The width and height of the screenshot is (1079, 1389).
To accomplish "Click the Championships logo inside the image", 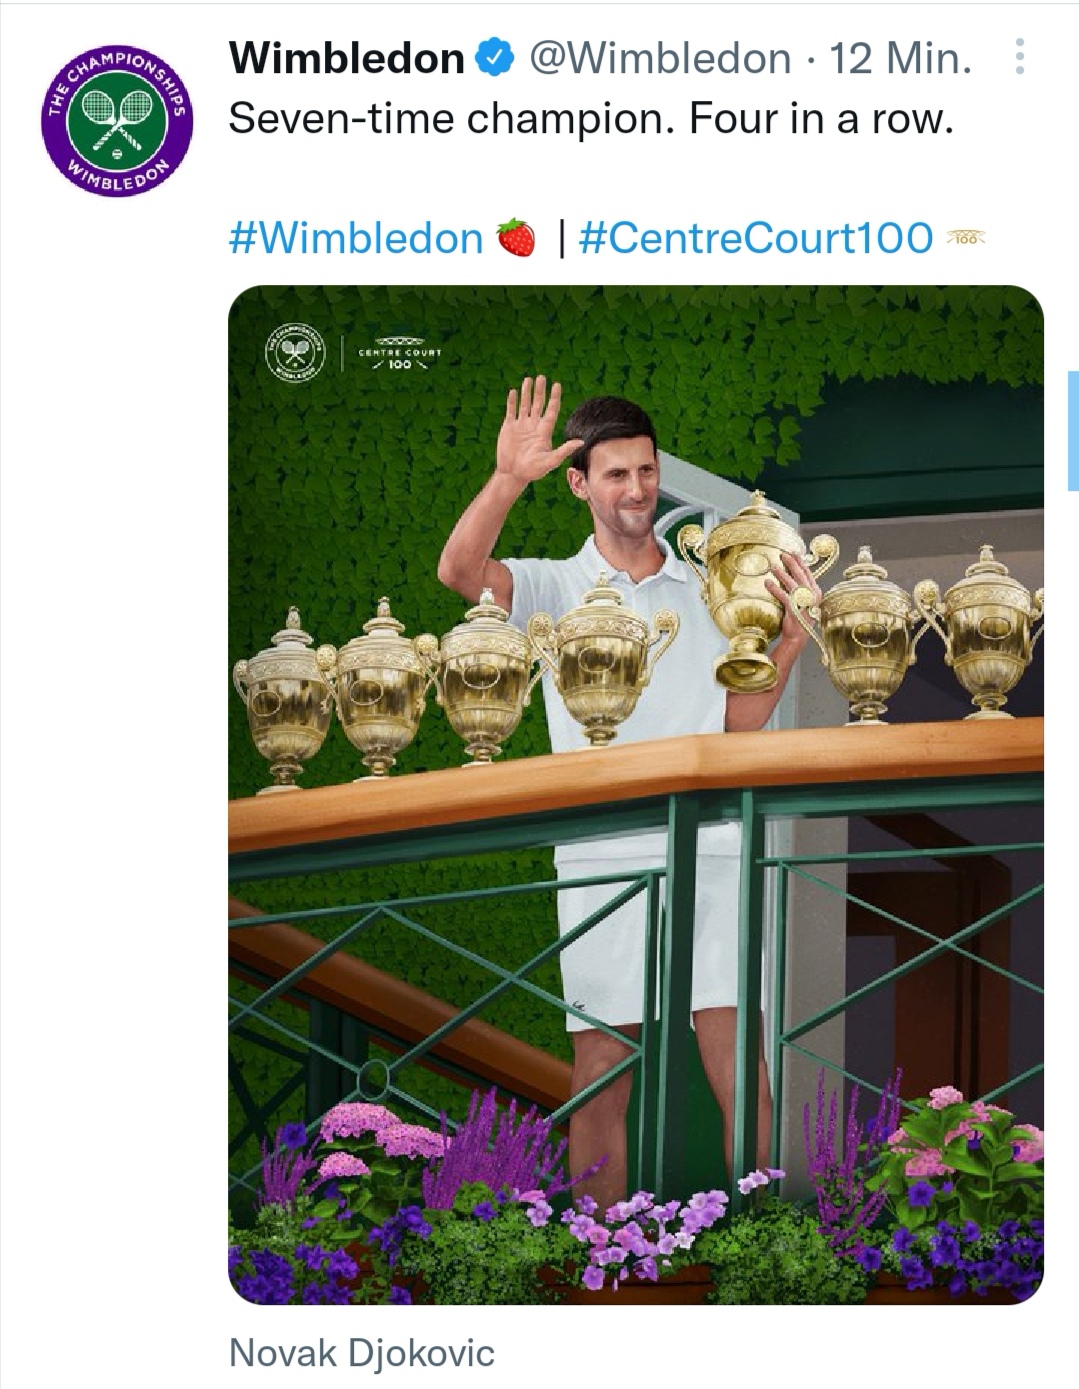I will (295, 352).
